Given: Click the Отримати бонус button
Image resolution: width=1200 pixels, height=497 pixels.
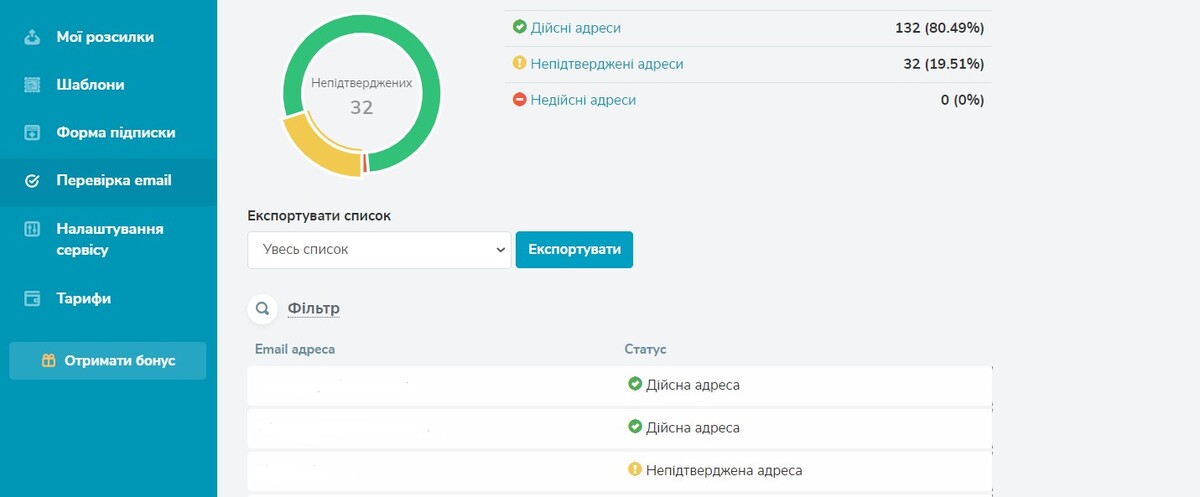Looking at the screenshot, I should coord(108,361).
